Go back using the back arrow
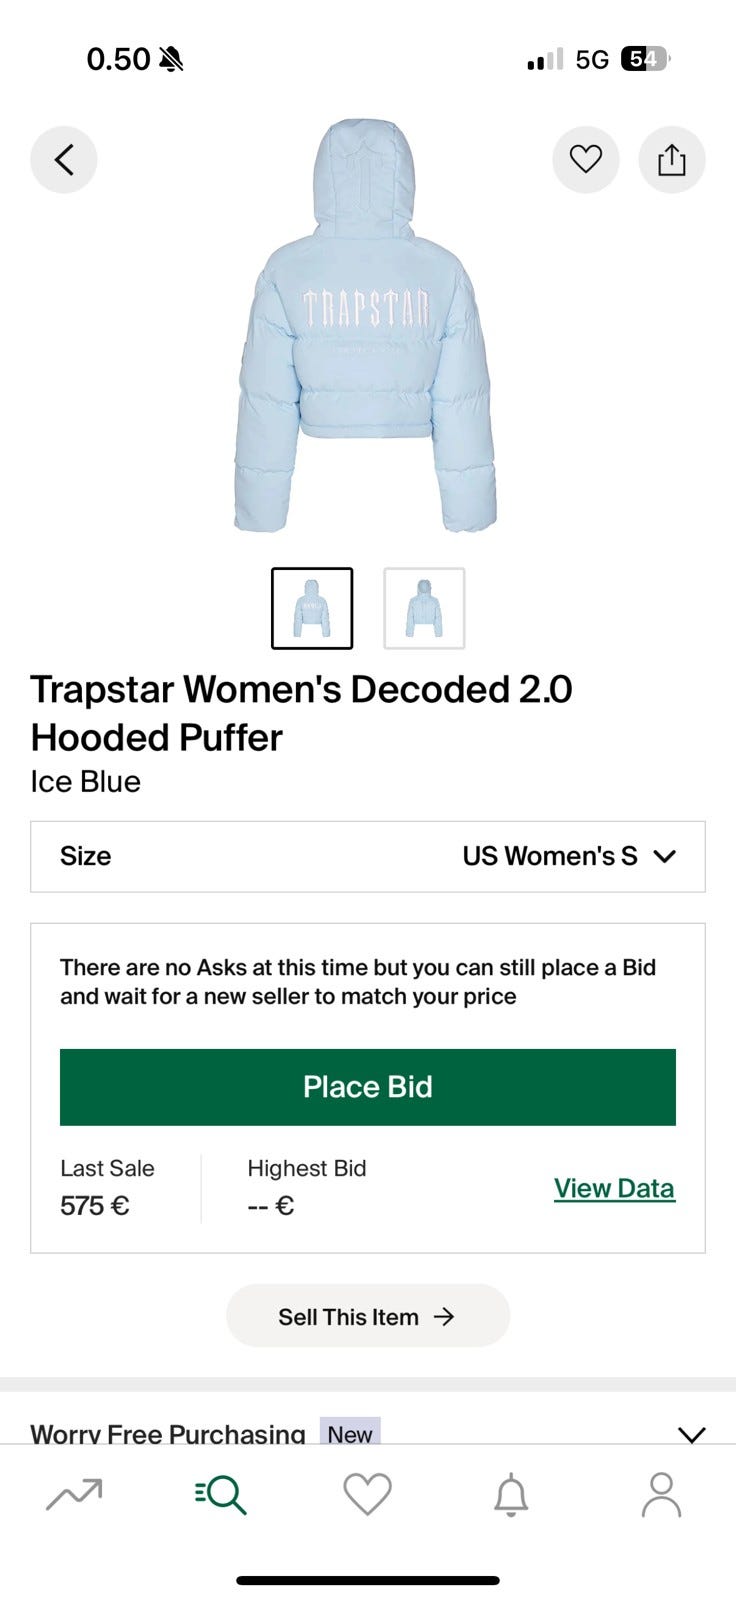The image size is (736, 1600). [x=64, y=160]
